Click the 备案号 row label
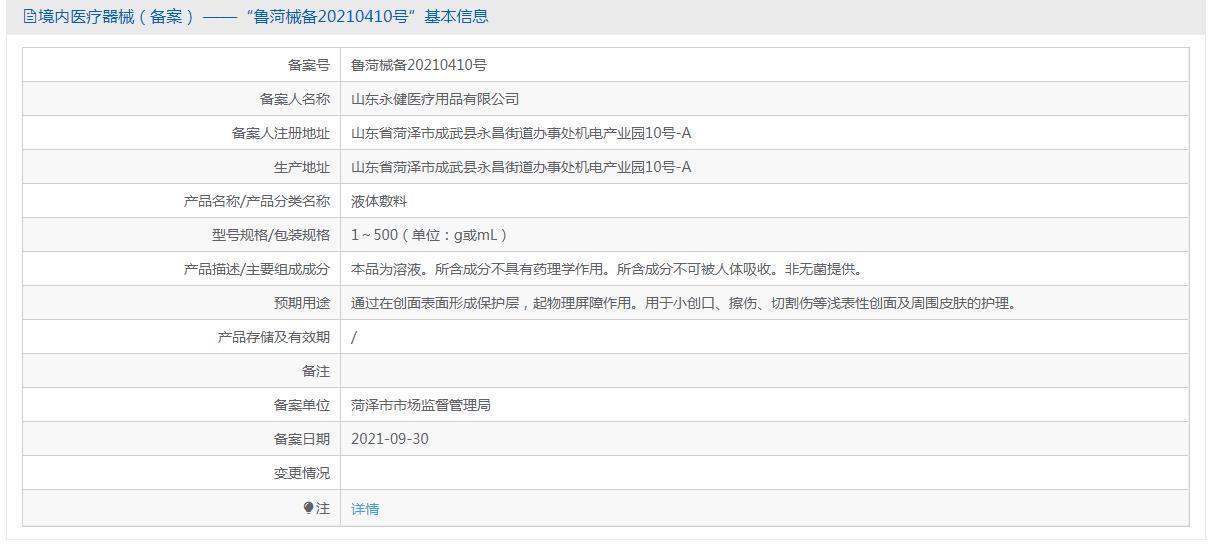Image resolution: width=1216 pixels, height=559 pixels. [309, 65]
